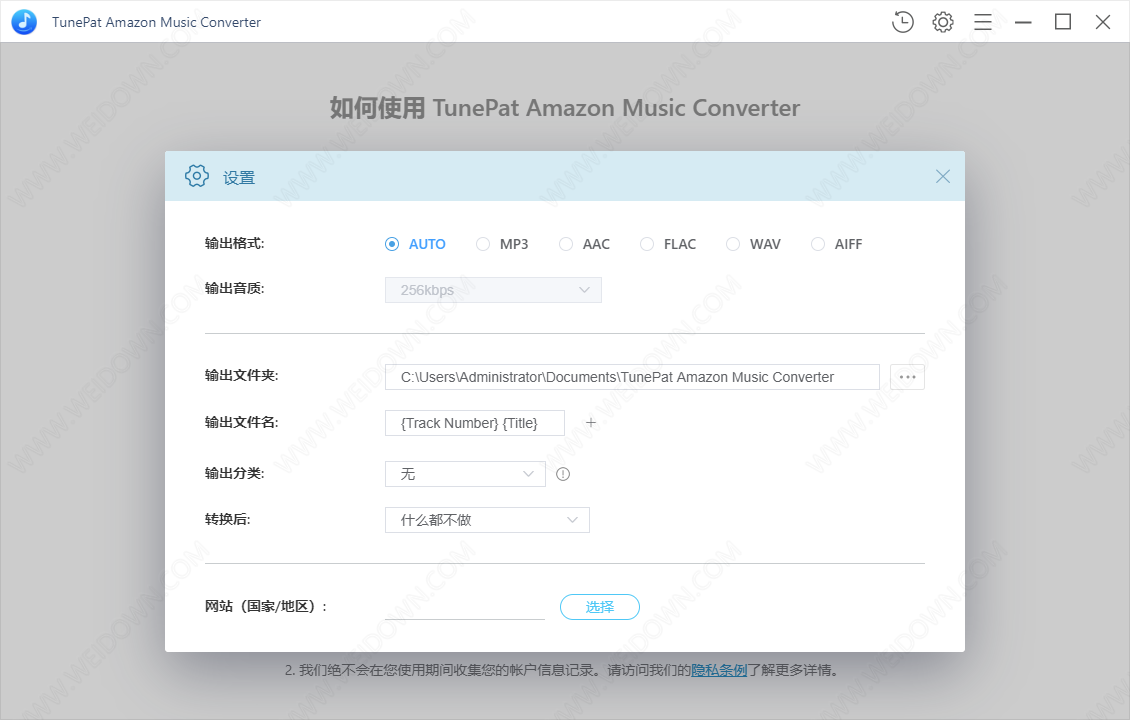Click the 输出音质: label
The height and width of the screenshot is (720, 1130).
(234, 288)
